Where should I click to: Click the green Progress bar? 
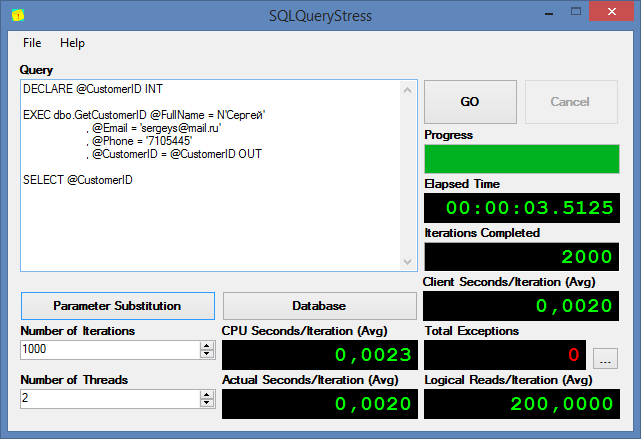click(x=522, y=159)
